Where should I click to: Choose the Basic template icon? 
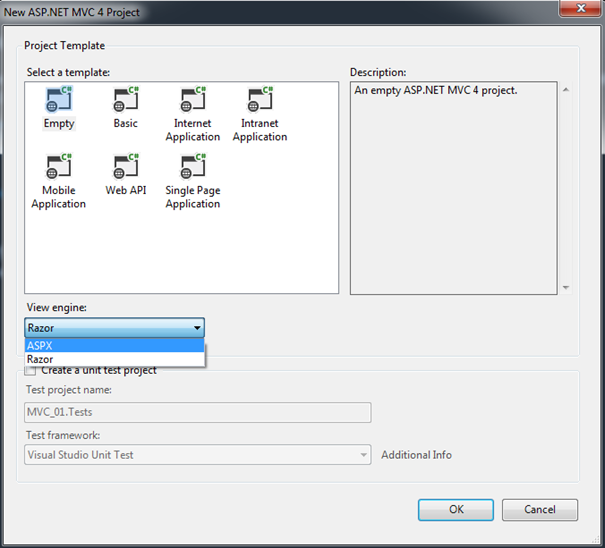tap(126, 100)
